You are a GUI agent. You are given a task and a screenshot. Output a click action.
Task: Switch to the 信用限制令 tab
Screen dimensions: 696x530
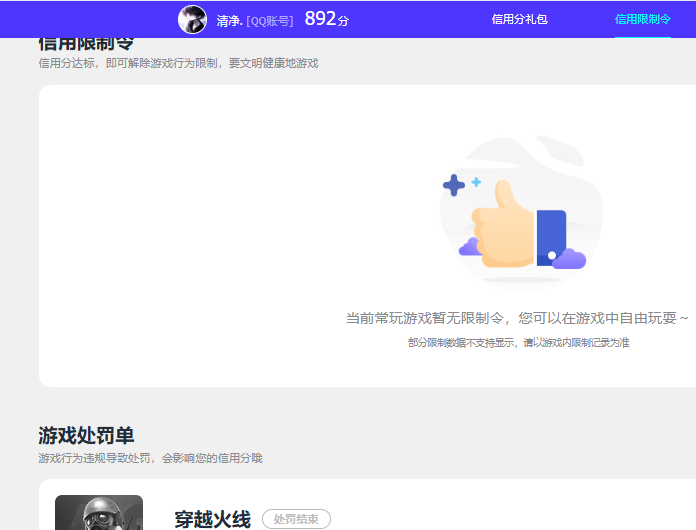click(642, 20)
